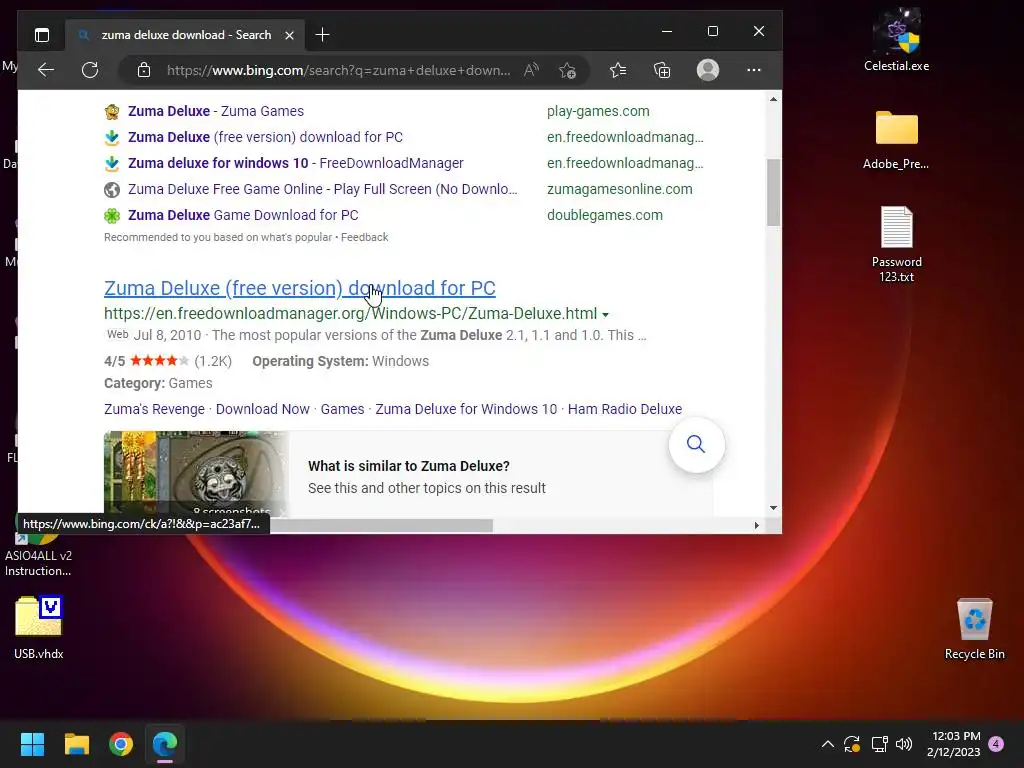
Task: Open Zuma Deluxe (free version) download for PC suggestion
Action: (265, 137)
